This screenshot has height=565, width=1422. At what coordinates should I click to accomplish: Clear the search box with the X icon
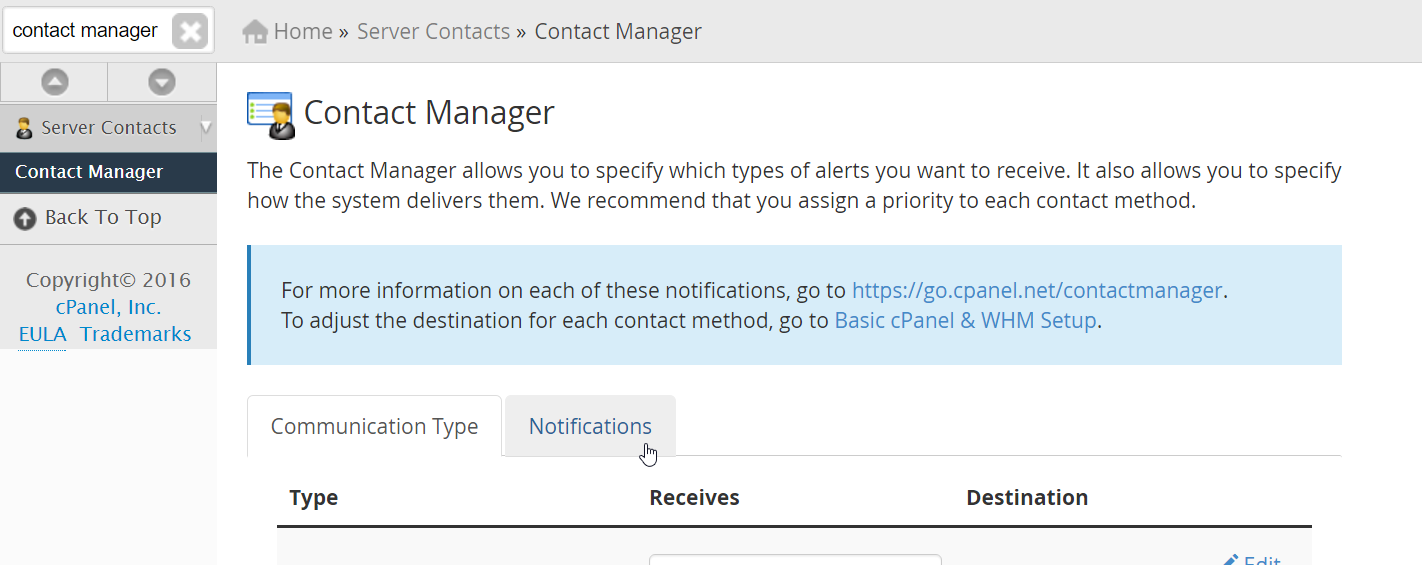189,31
